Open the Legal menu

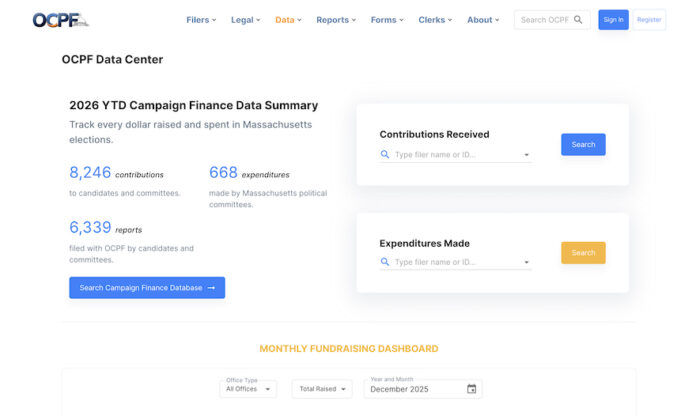tap(245, 20)
